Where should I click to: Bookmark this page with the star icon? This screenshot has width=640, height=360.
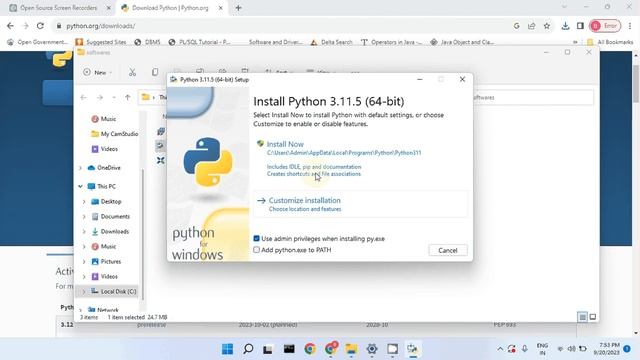coord(547,26)
